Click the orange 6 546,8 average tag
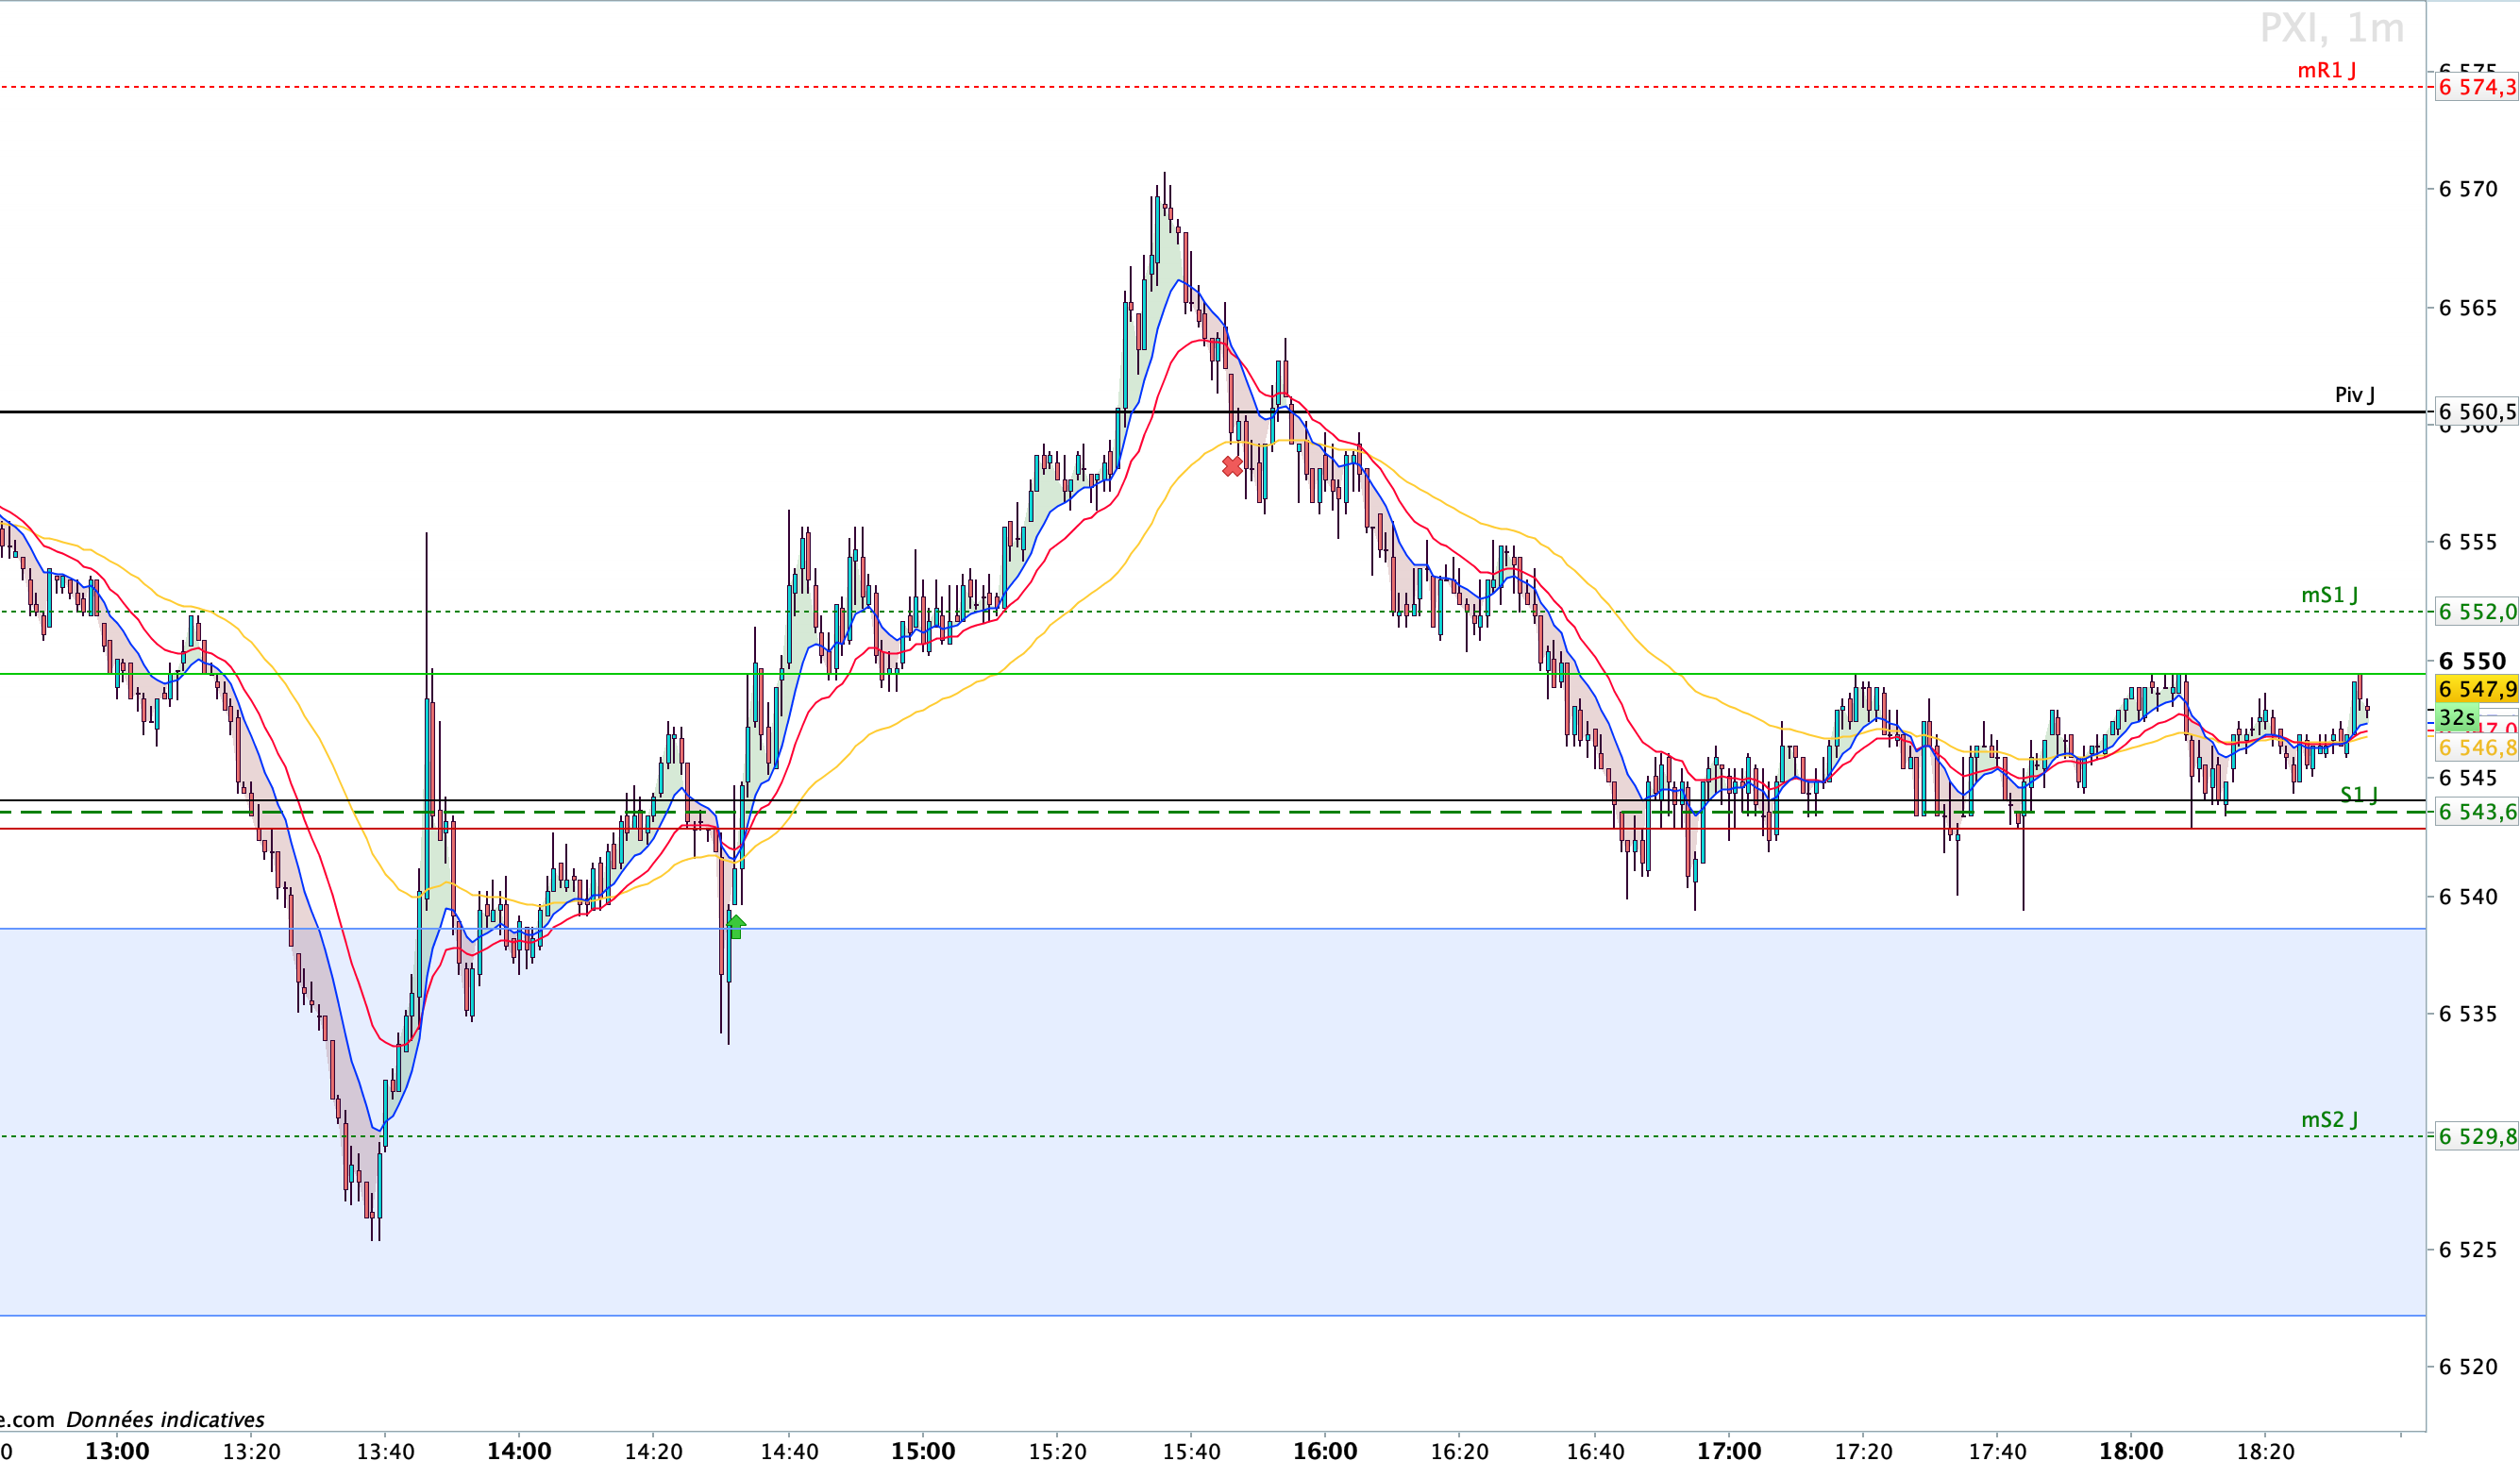Screen dimensions: 2520x1461 [2476, 748]
